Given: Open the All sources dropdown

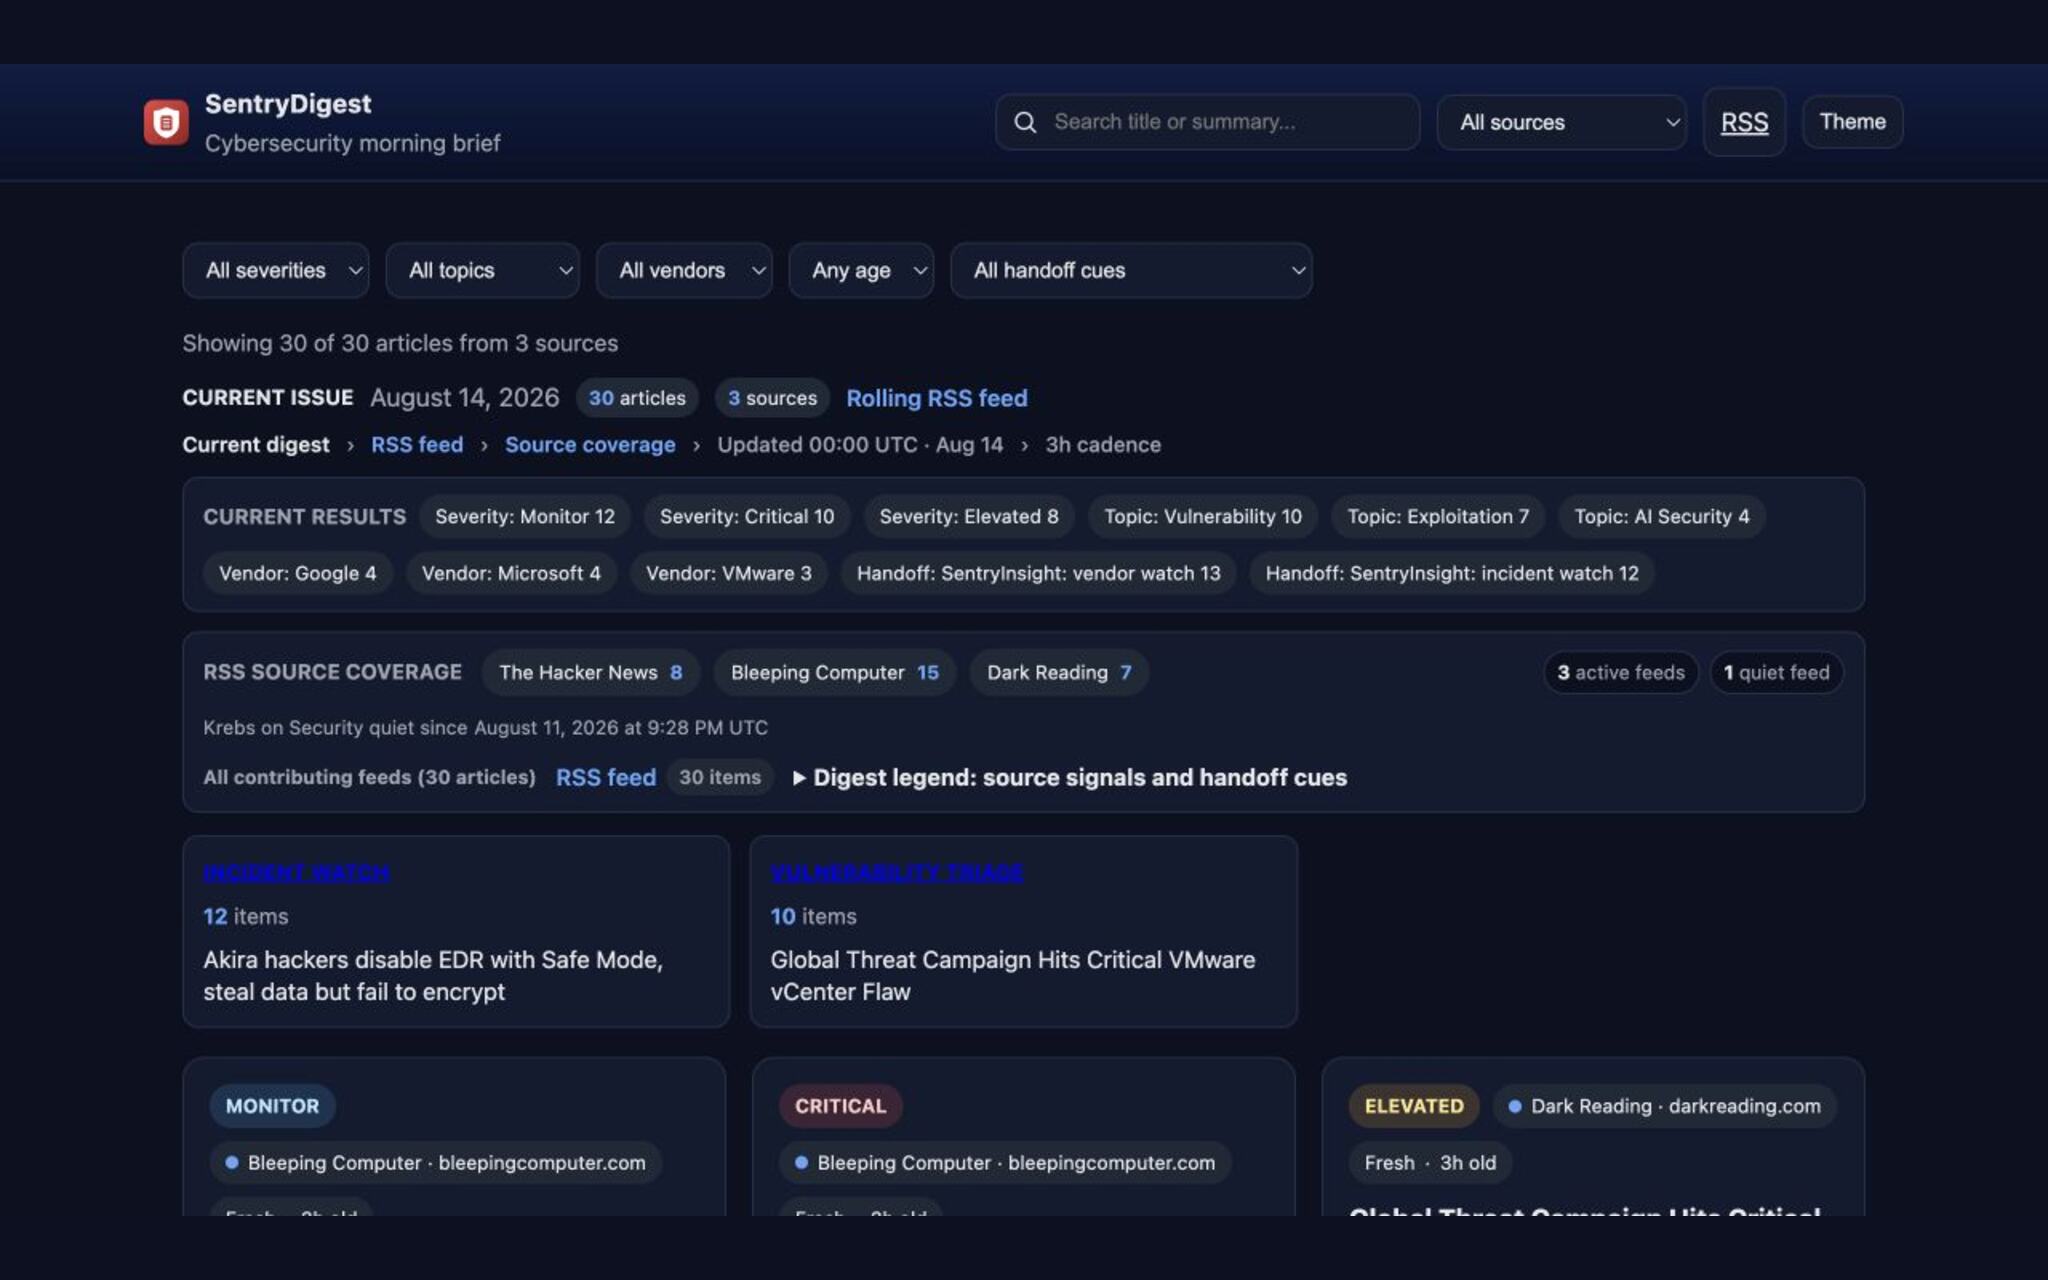Looking at the screenshot, I should coord(1561,122).
